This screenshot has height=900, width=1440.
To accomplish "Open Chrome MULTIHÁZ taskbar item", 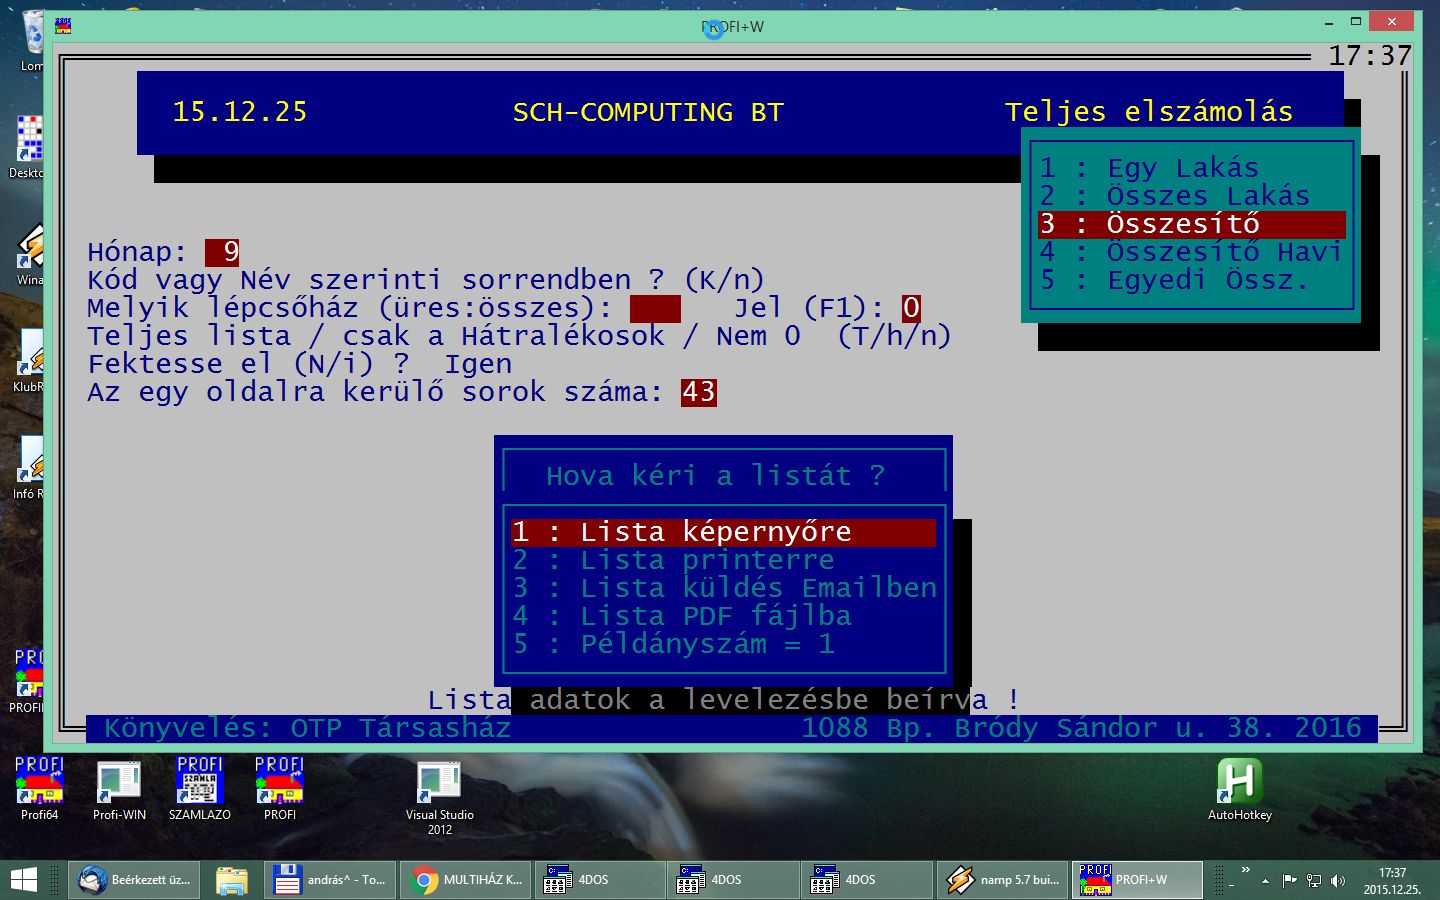I will click(466, 880).
